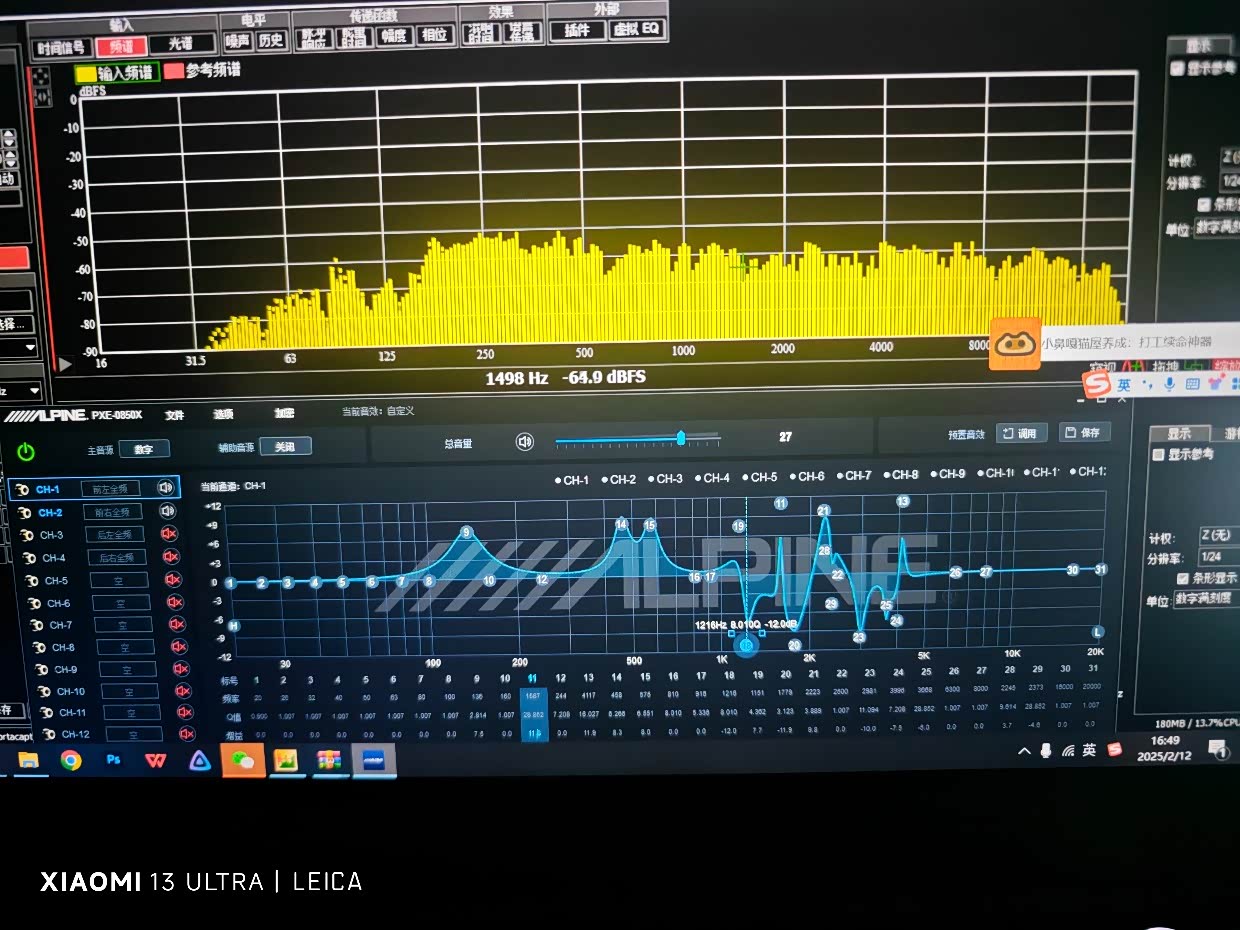Viewport: 1240px width, 930px height.
Task: Click the 虚拟 EQ button
Action: (x=637, y=30)
